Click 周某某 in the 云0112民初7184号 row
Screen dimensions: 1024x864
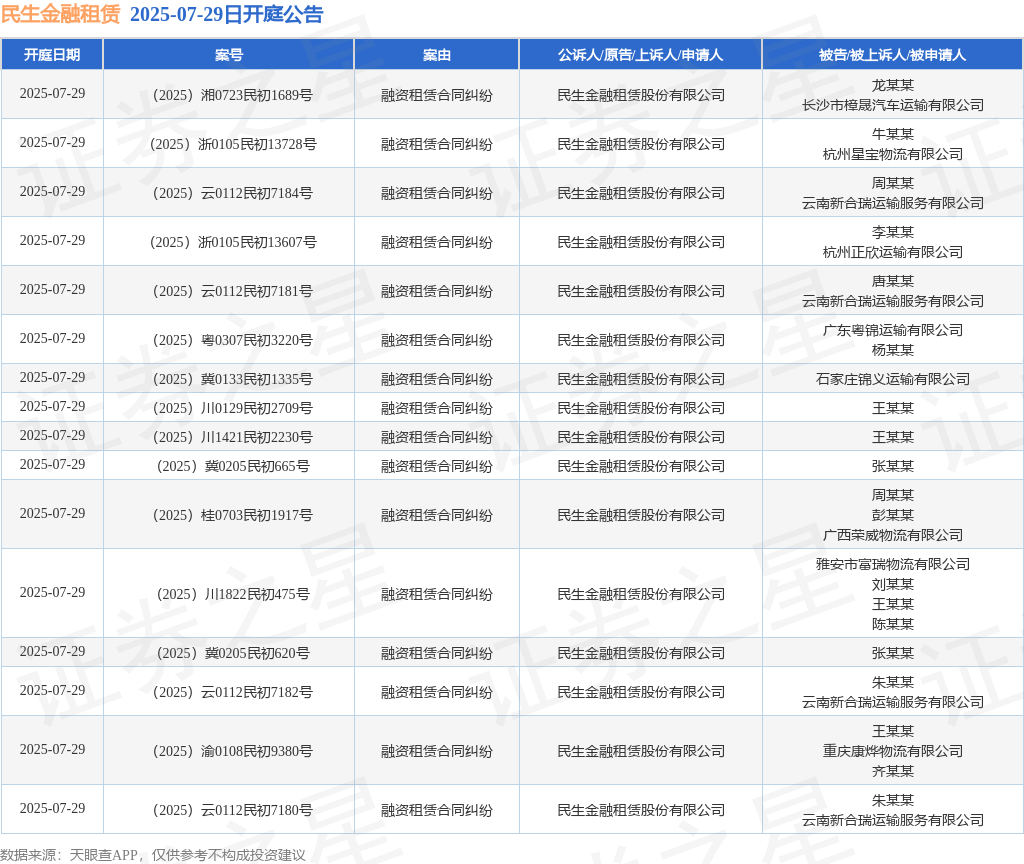(893, 184)
